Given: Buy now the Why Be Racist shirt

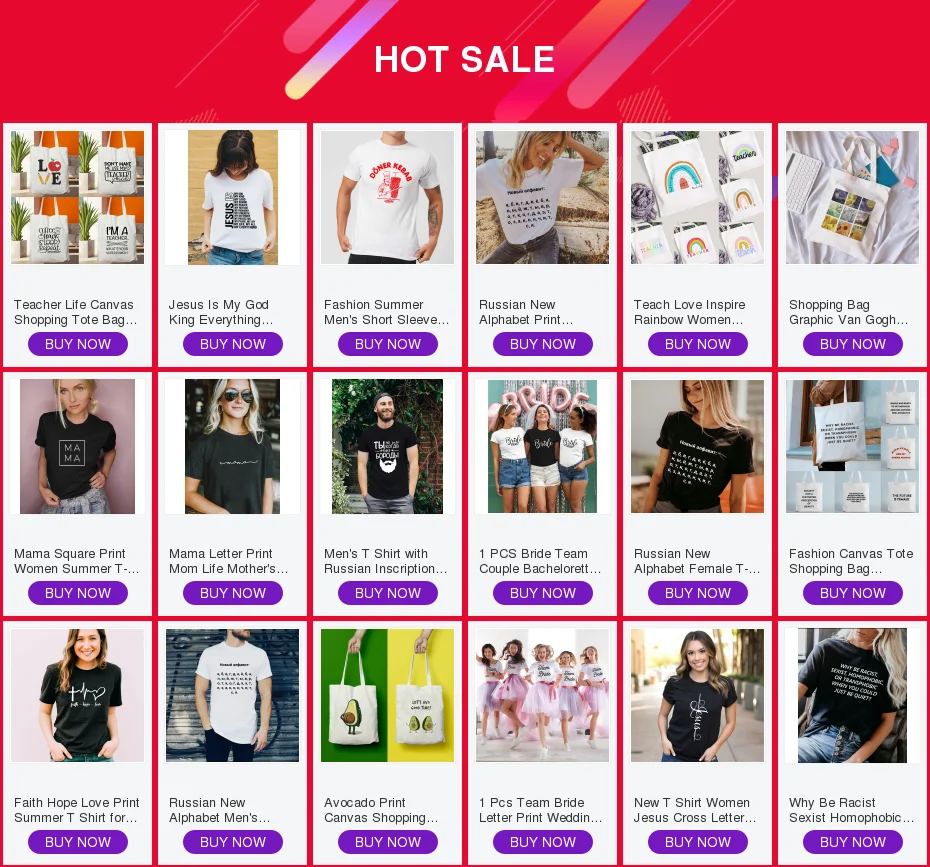Looking at the screenshot, I should (853, 842).
